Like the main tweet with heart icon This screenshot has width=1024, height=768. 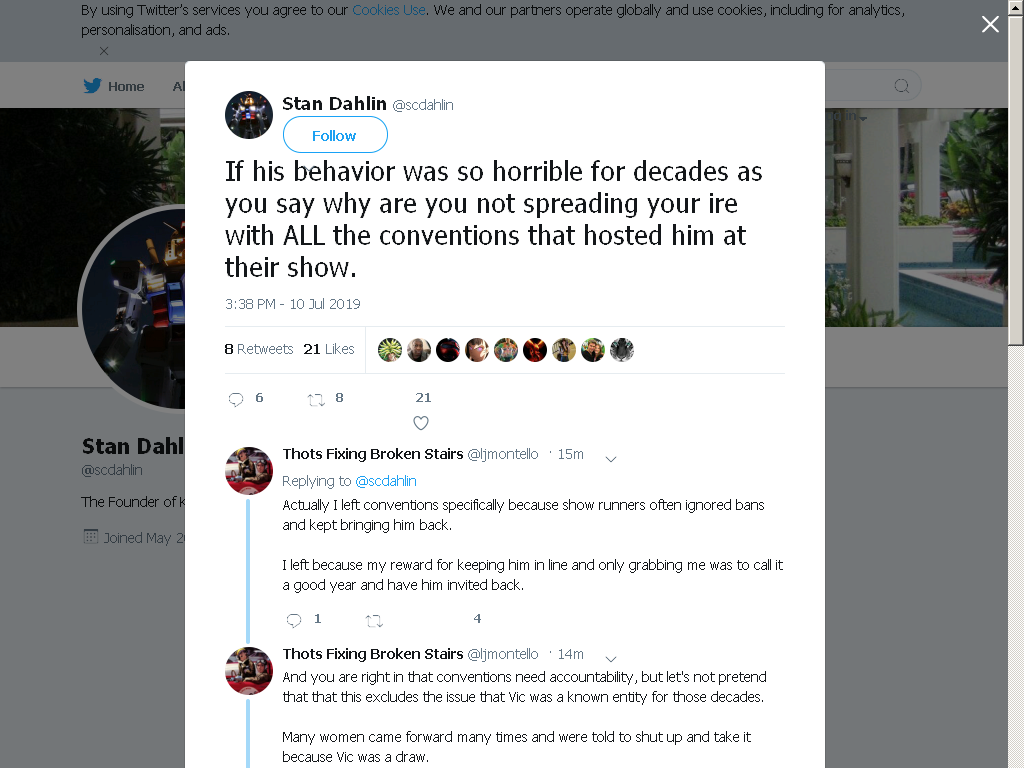[x=421, y=423]
